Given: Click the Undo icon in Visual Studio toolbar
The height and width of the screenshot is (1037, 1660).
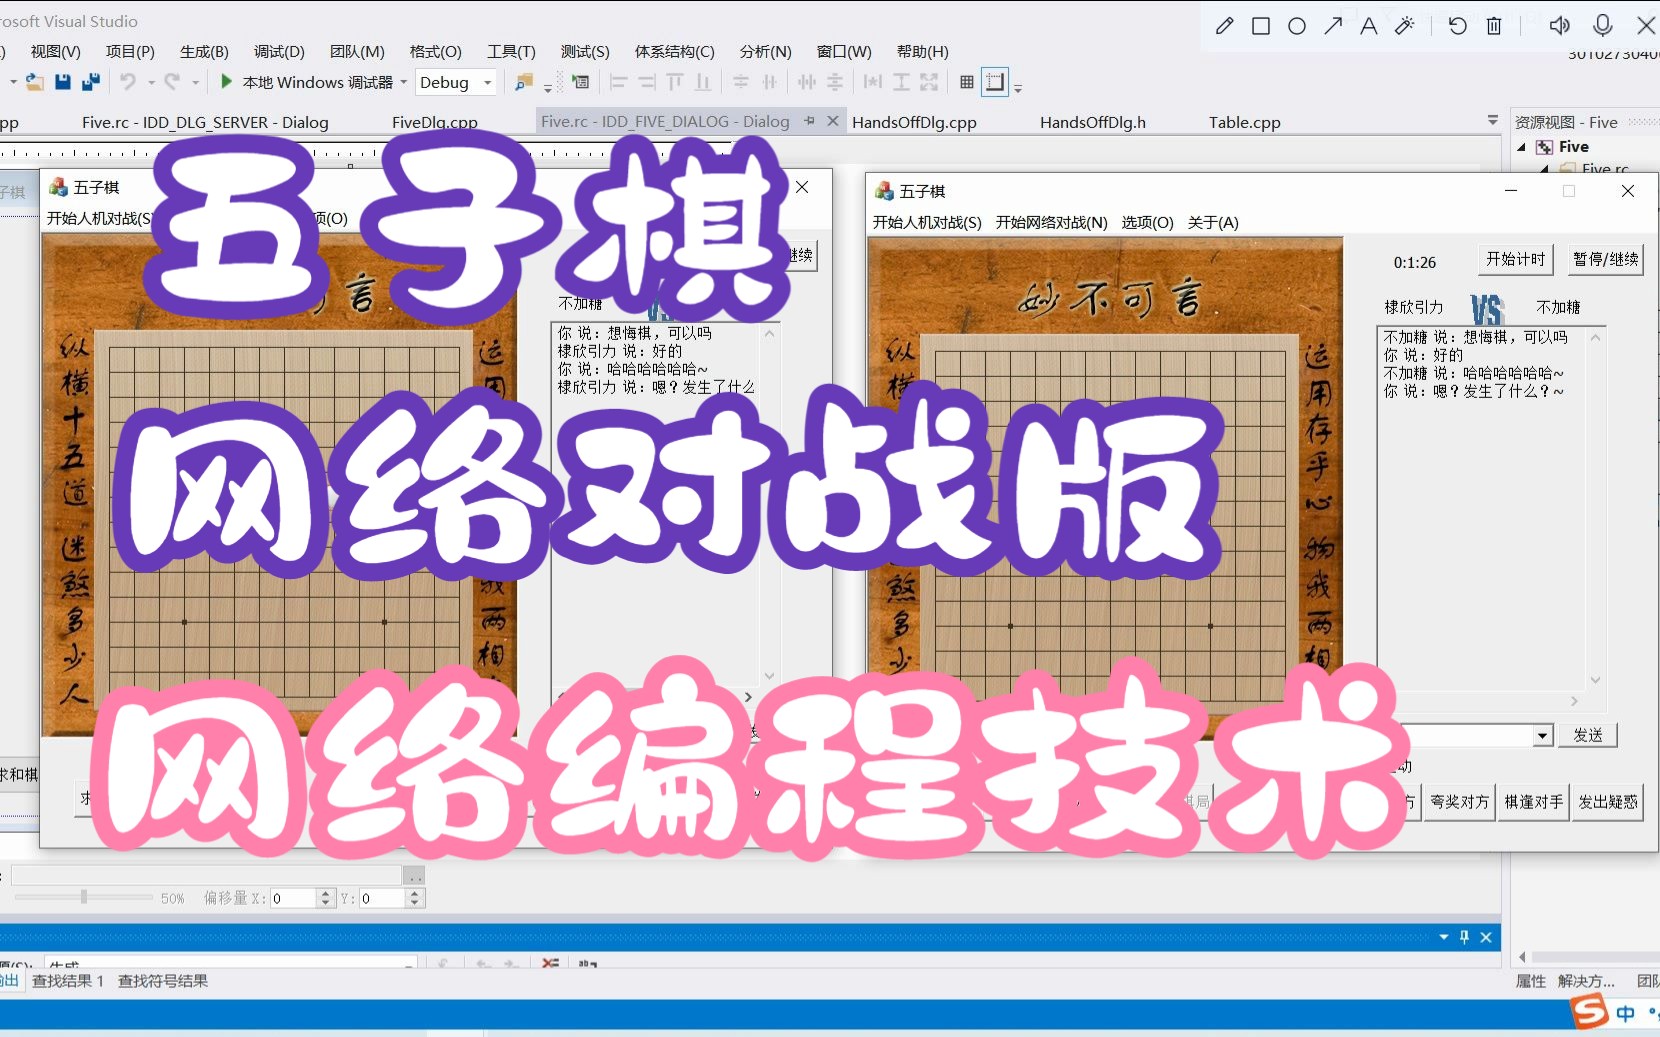Looking at the screenshot, I should coord(130,82).
